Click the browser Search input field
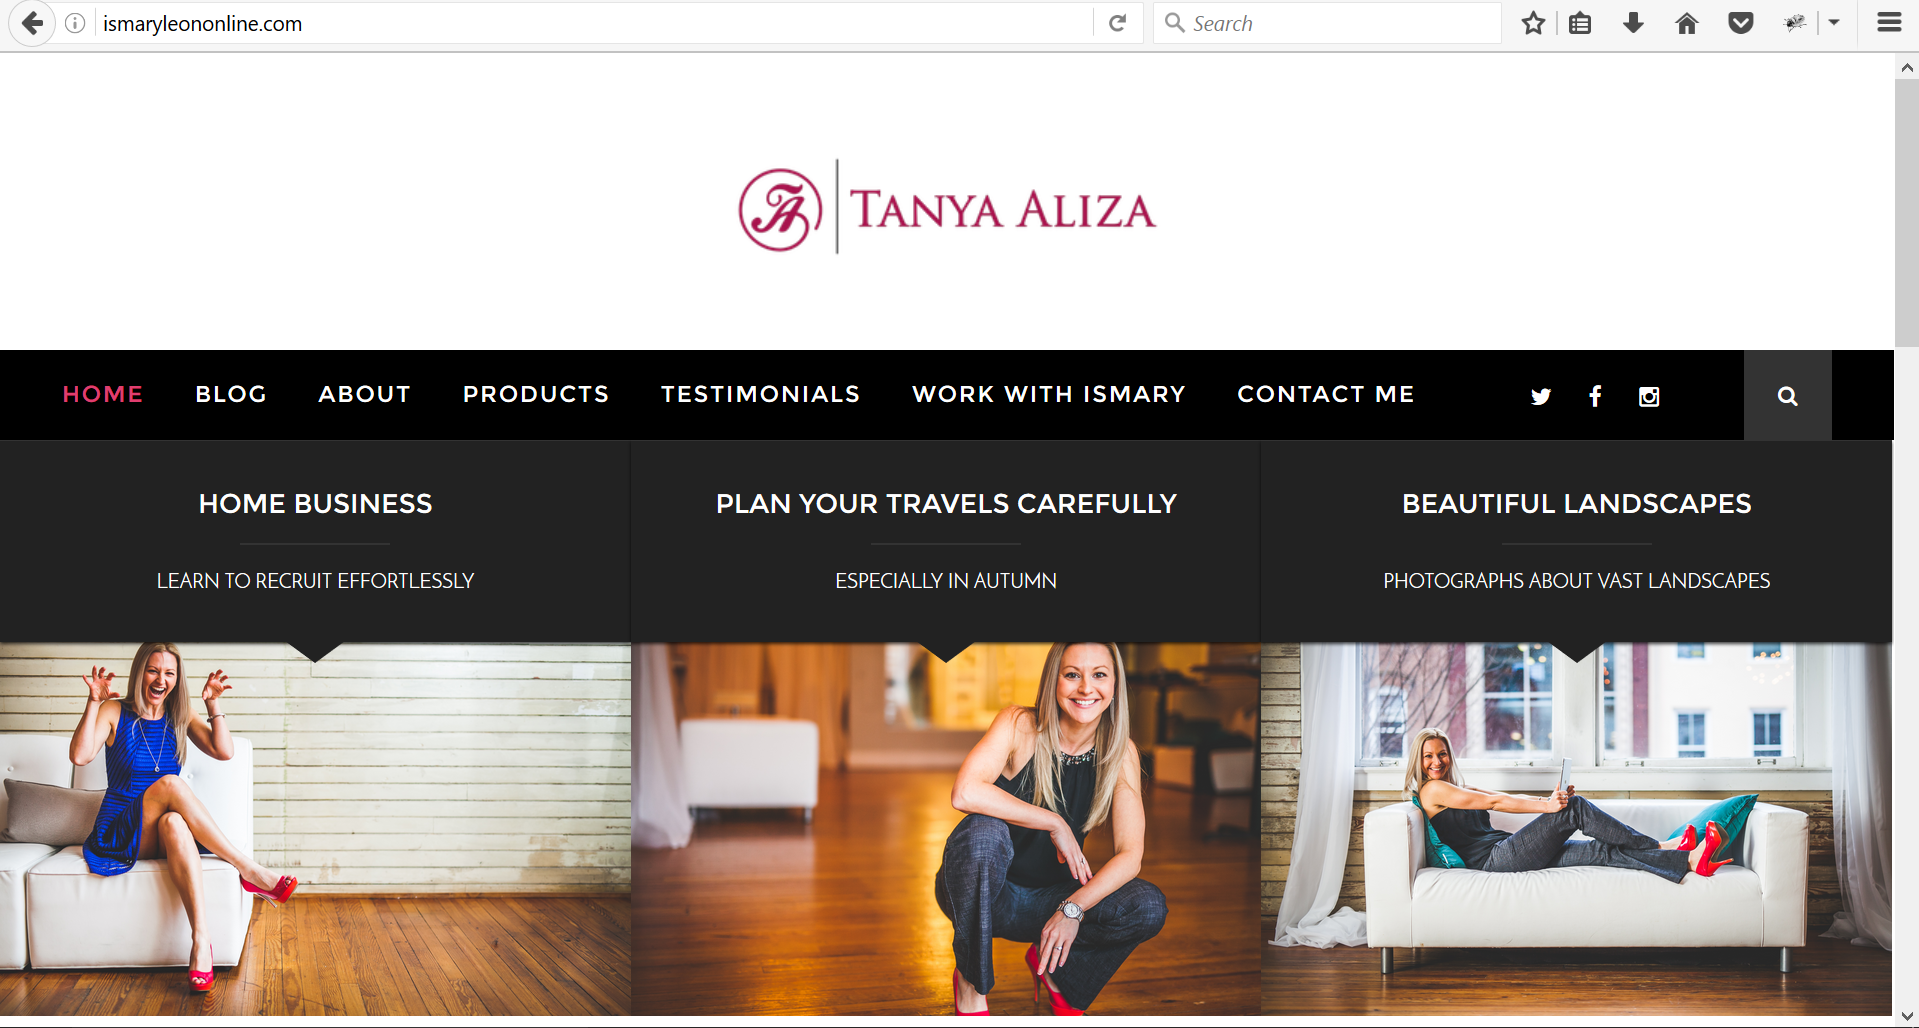This screenshot has width=1919, height=1028. [x=1328, y=23]
